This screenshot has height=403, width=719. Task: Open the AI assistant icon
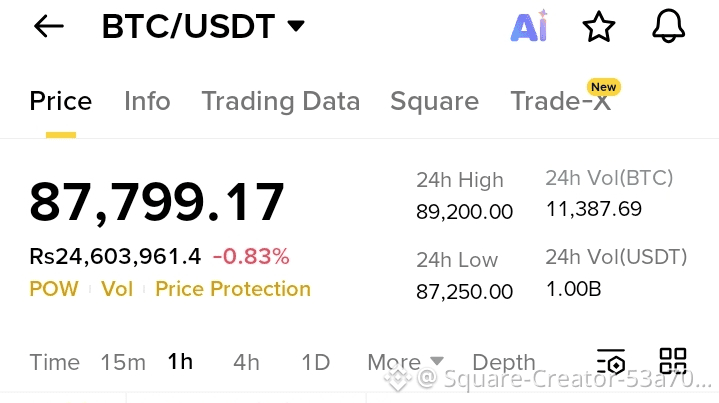(x=529, y=26)
